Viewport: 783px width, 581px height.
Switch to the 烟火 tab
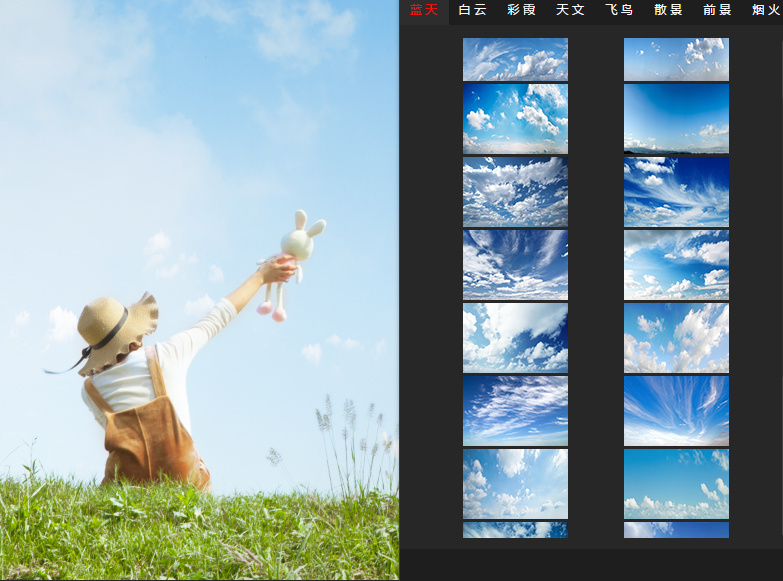[767, 10]
